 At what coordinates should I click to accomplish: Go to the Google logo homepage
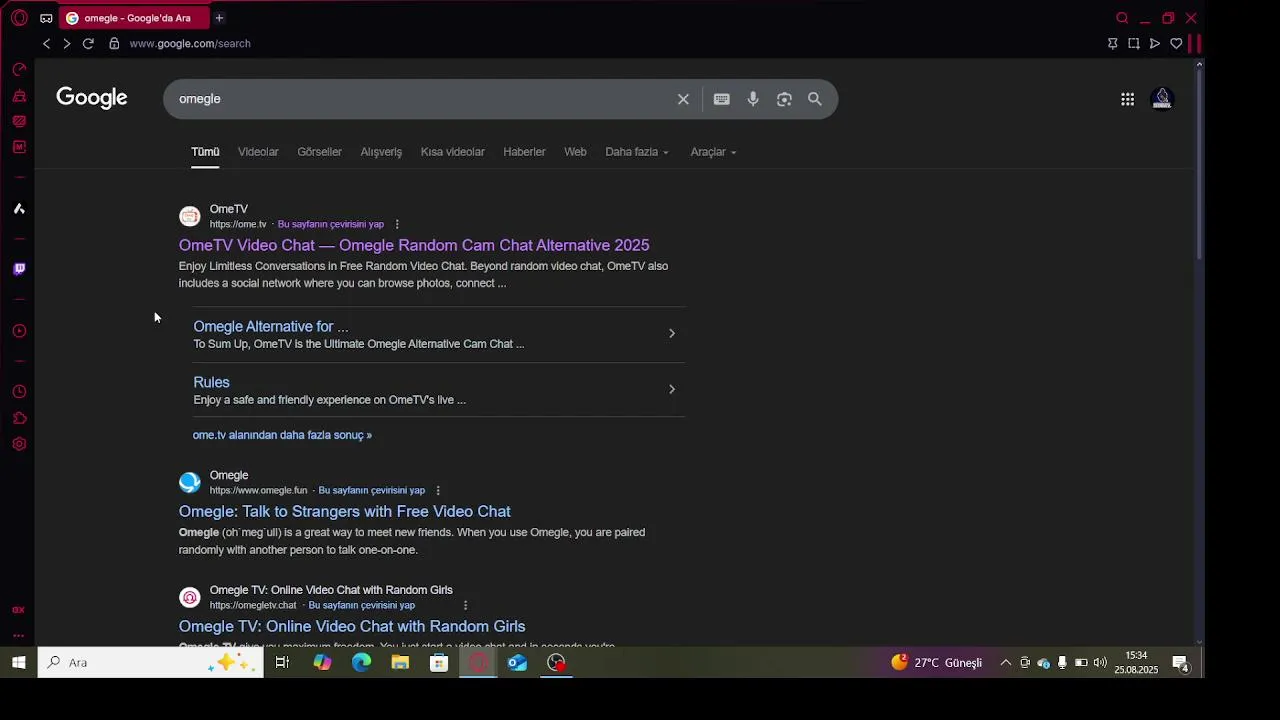pyautogui.click(x=92, y=98)
